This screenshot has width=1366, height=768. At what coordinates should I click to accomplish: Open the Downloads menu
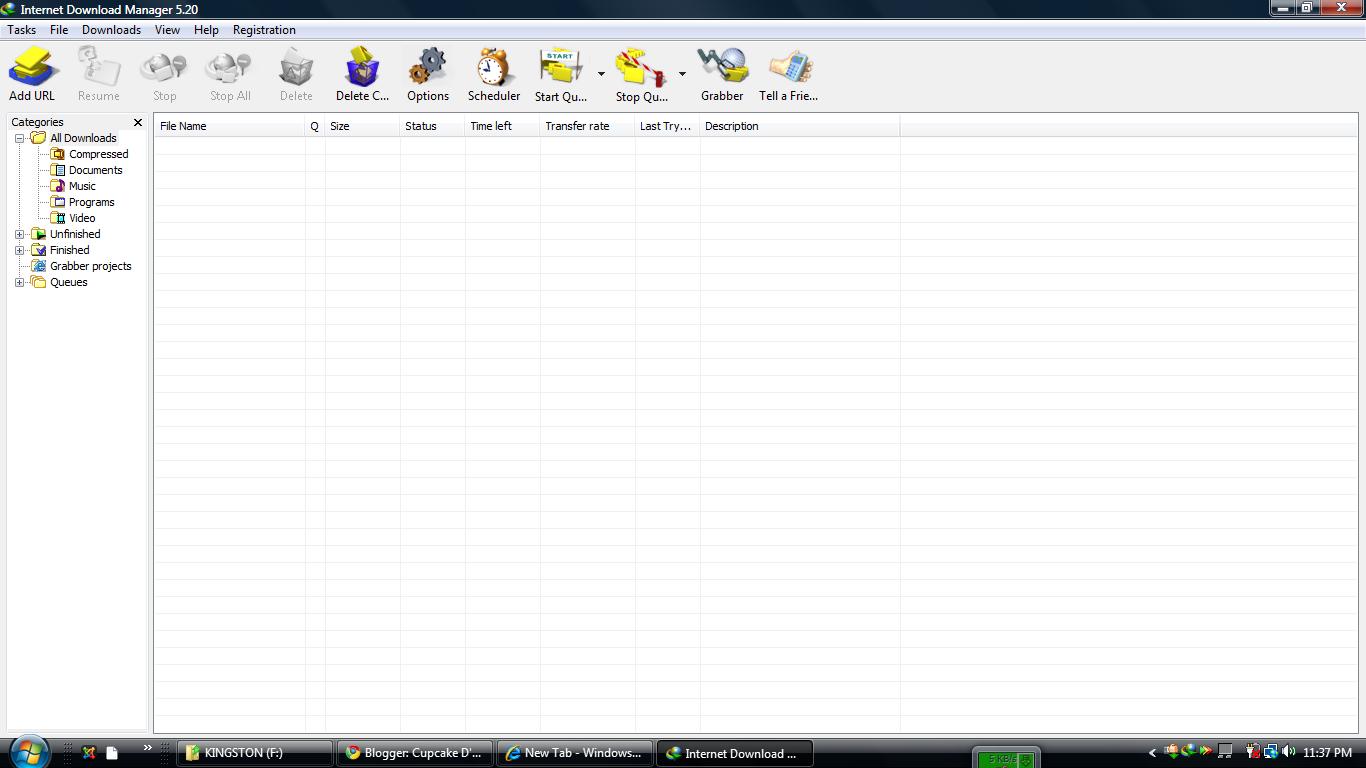point(111,30)
